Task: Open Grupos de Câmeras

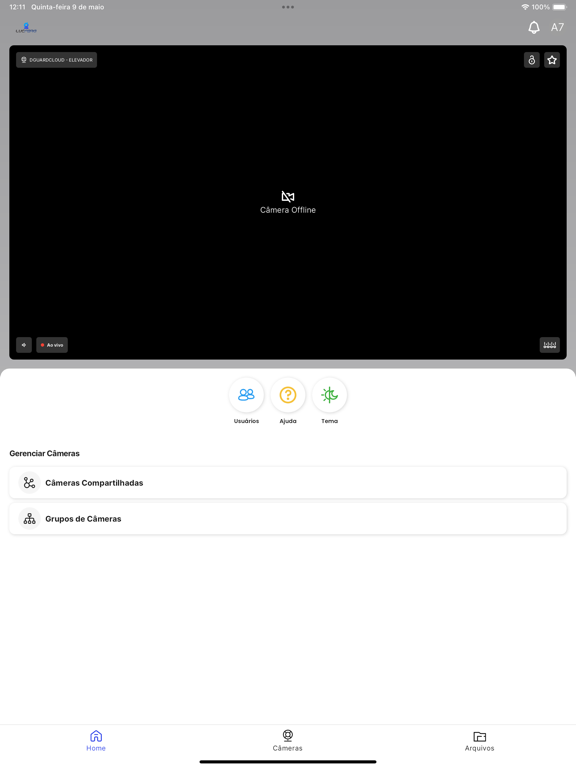Action: (288, 519)
